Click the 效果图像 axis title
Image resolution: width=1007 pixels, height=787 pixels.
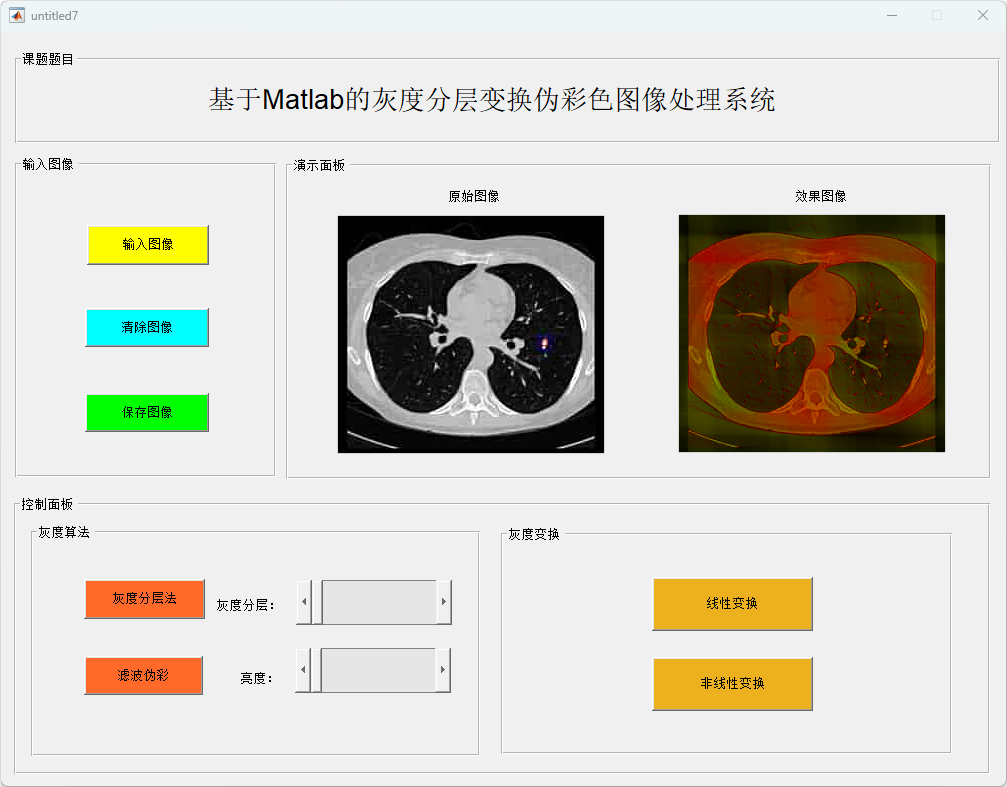click(821, 197)
